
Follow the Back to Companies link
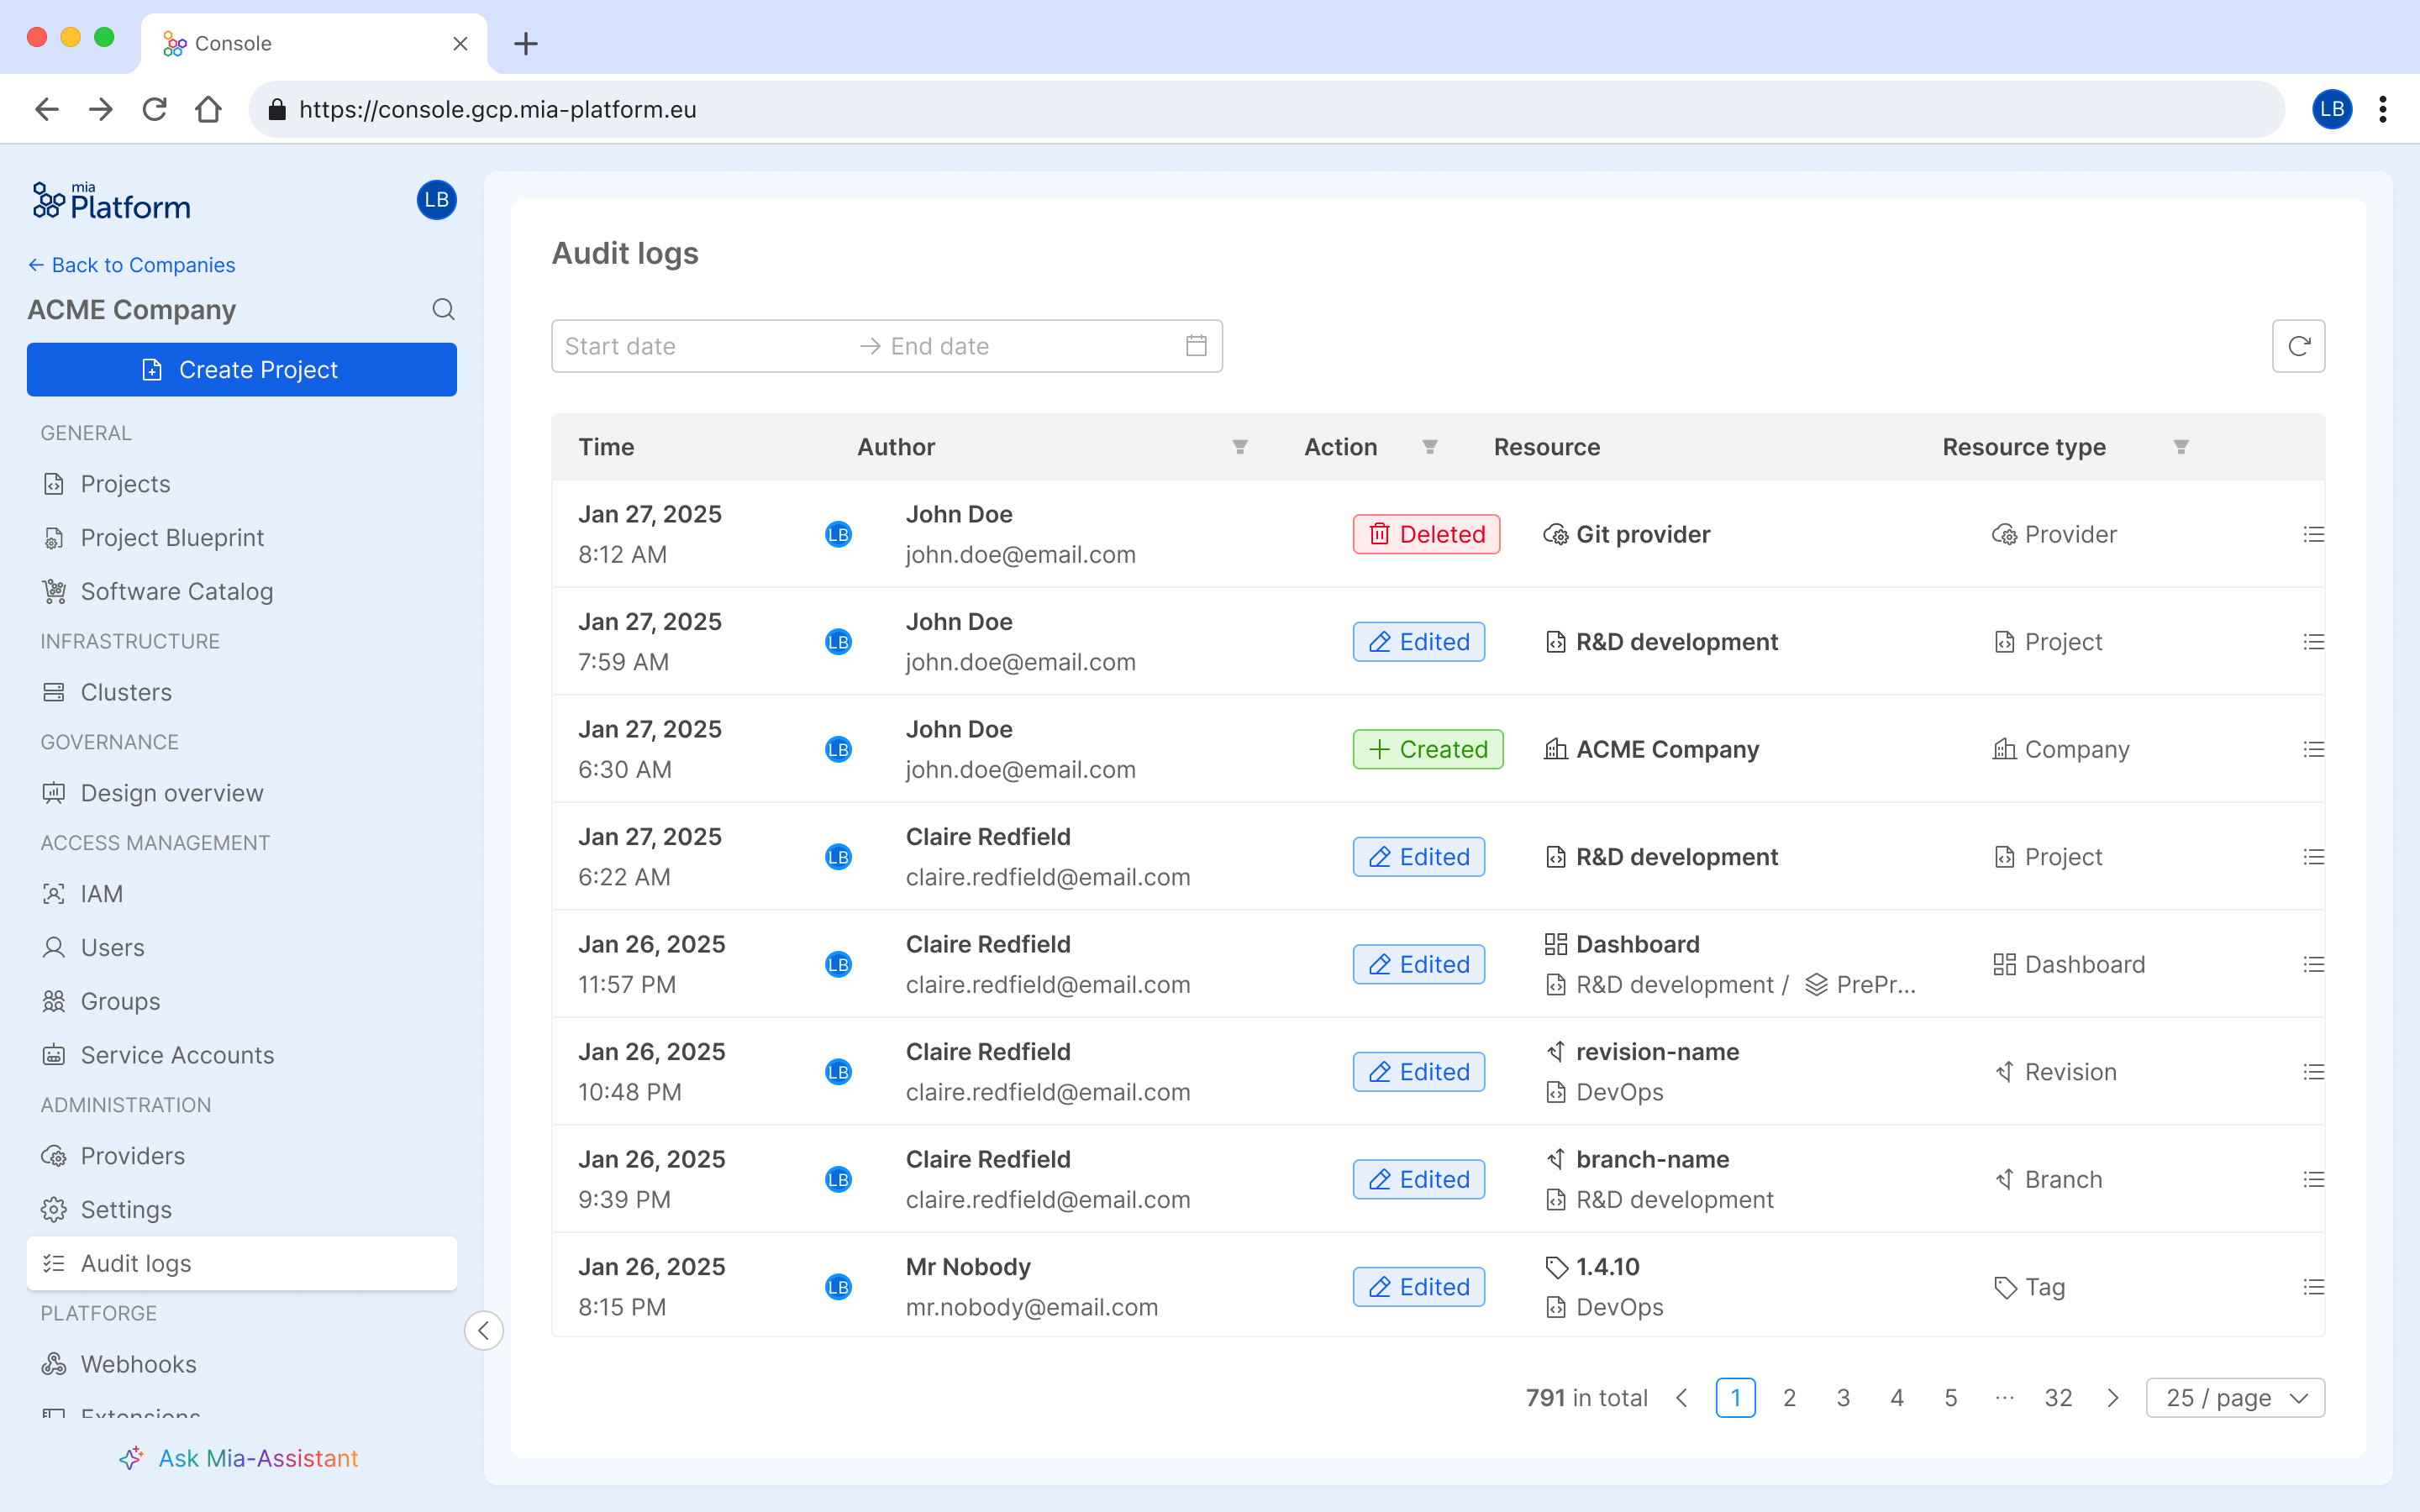point(131,264)
